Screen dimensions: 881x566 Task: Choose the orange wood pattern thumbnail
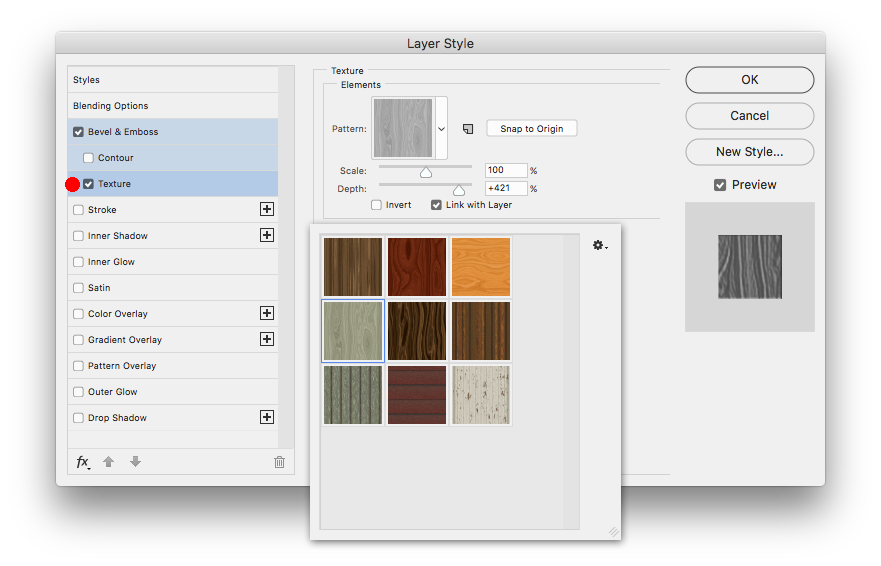481,267
